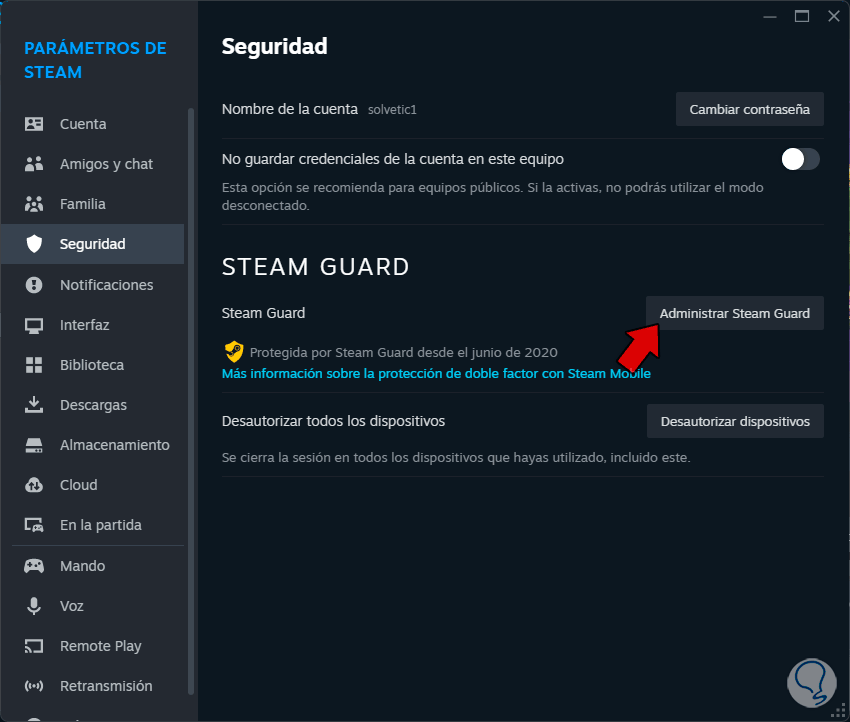Viewport: 850px width, 722px height.
Task: Click the Mando gamepad icon
Action: (34, 566)
